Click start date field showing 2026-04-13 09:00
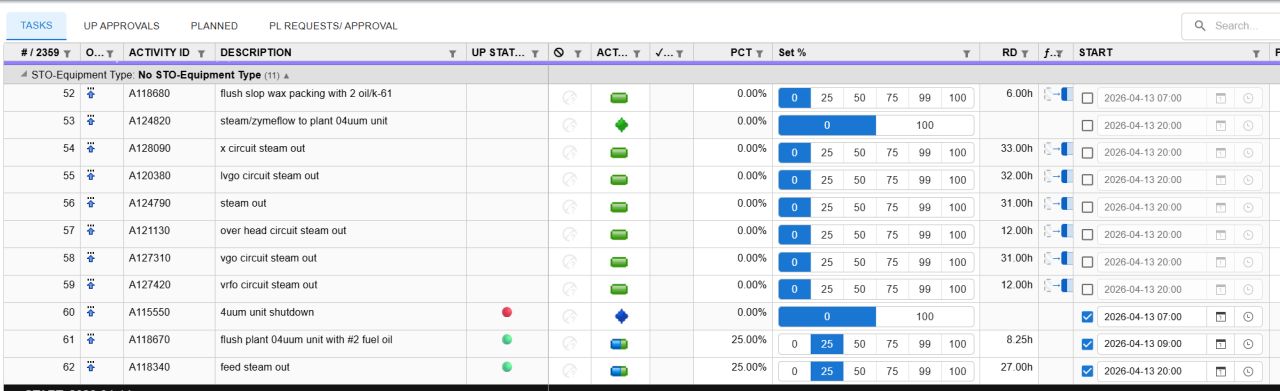Viewport: 1280px width, 391px height. tap(1152, 344)
